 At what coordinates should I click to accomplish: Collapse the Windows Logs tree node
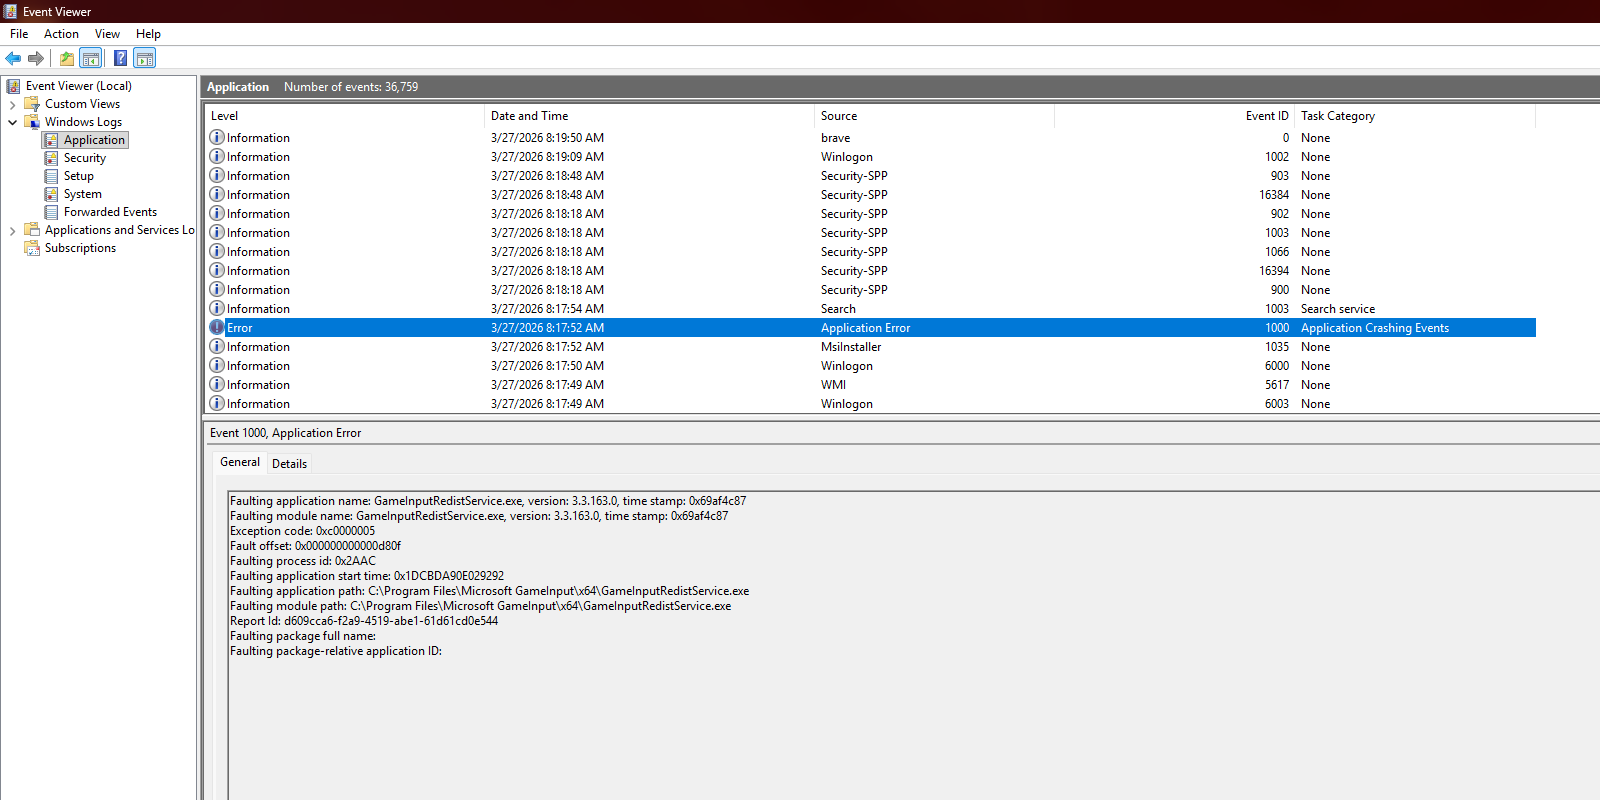(x=12, y=122)
